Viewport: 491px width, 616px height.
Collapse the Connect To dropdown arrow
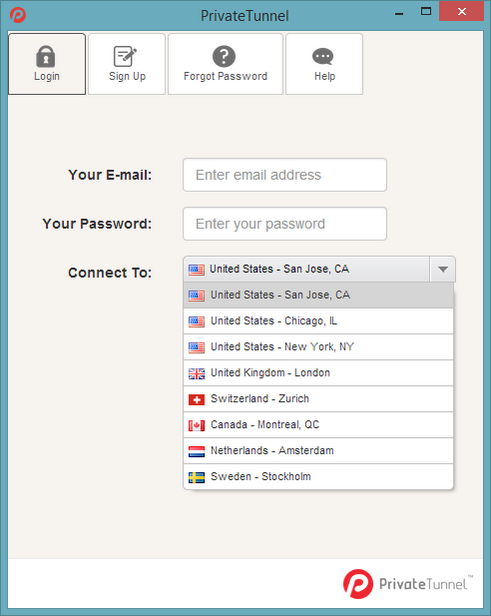443,269
